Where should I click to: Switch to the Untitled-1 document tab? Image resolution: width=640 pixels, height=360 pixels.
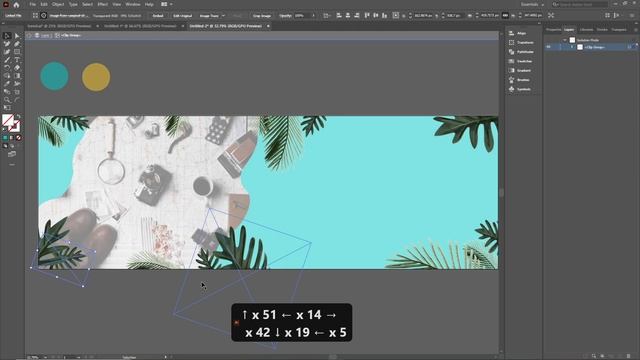(140, 26)
